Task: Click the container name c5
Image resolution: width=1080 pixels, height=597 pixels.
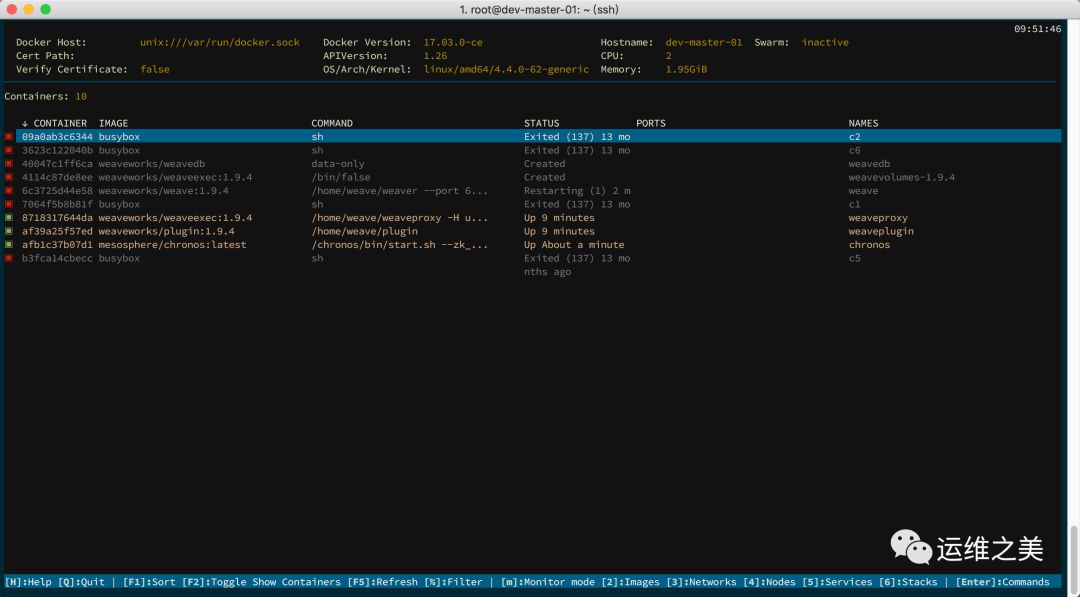Action: (x=854, y=258)
